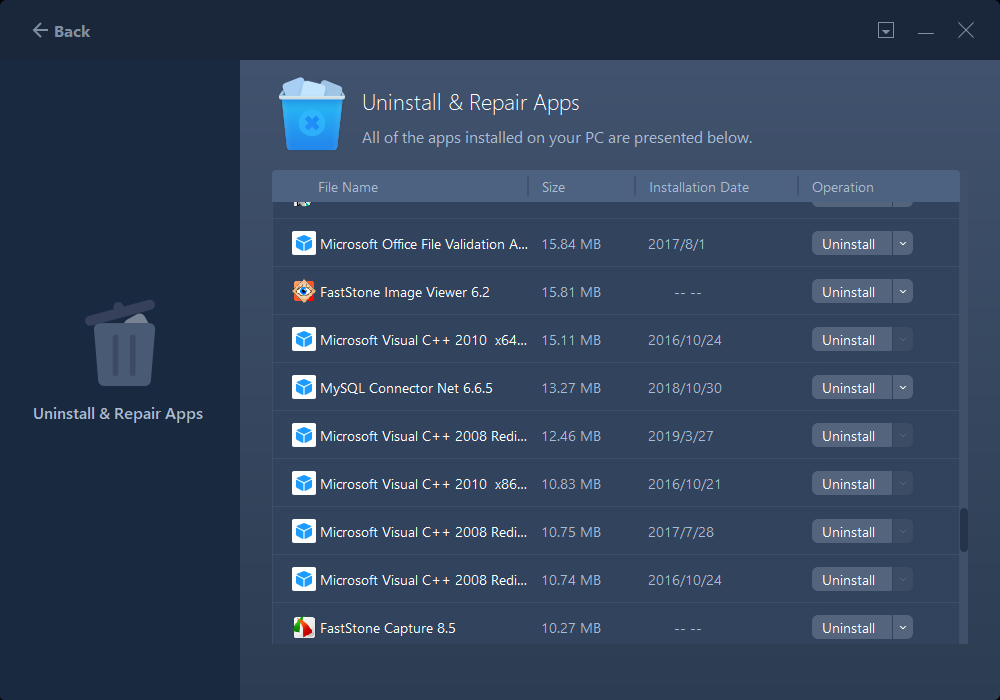Click the 2018/10/30 installation date

coord(685,388)
